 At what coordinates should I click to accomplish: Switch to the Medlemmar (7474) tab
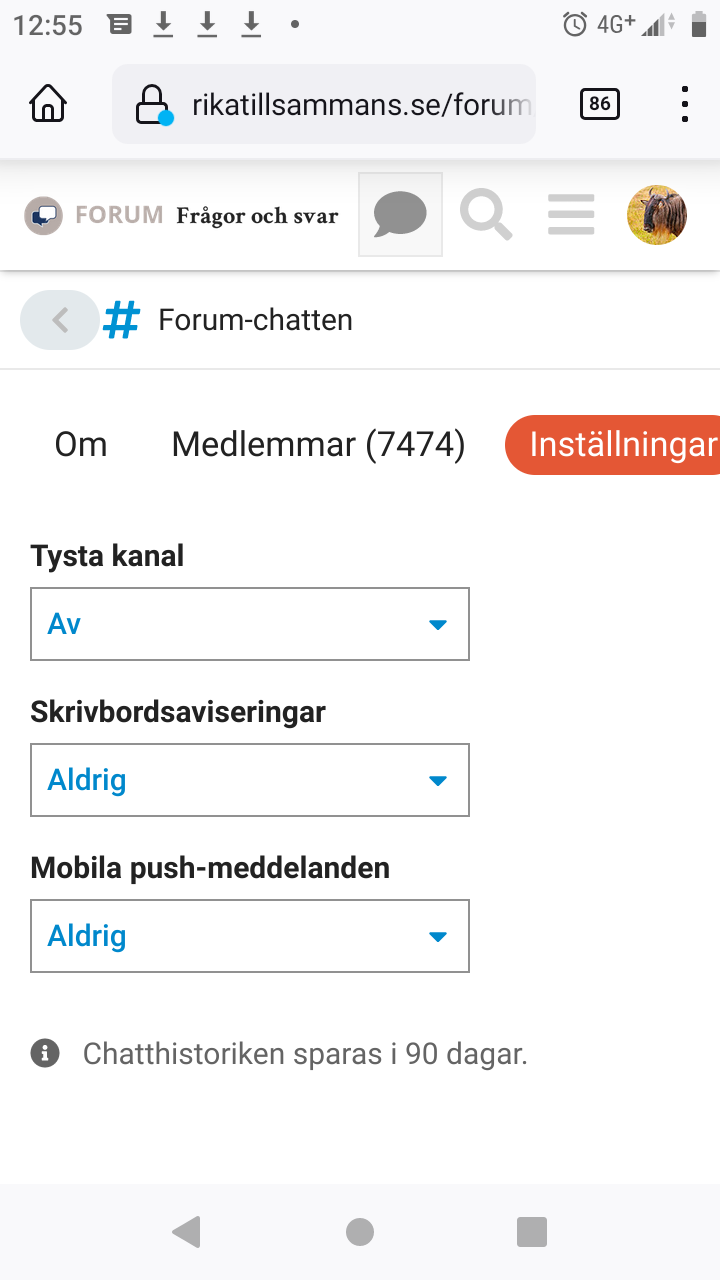(318, 444)
